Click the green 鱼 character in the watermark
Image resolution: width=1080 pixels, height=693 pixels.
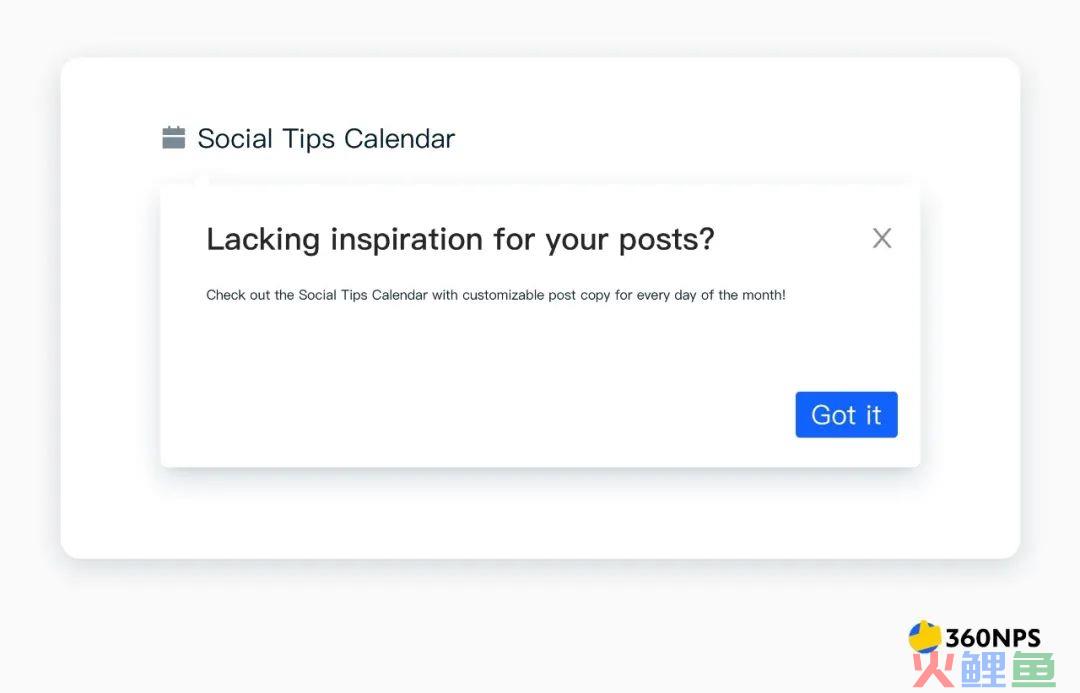(1032, 668)
